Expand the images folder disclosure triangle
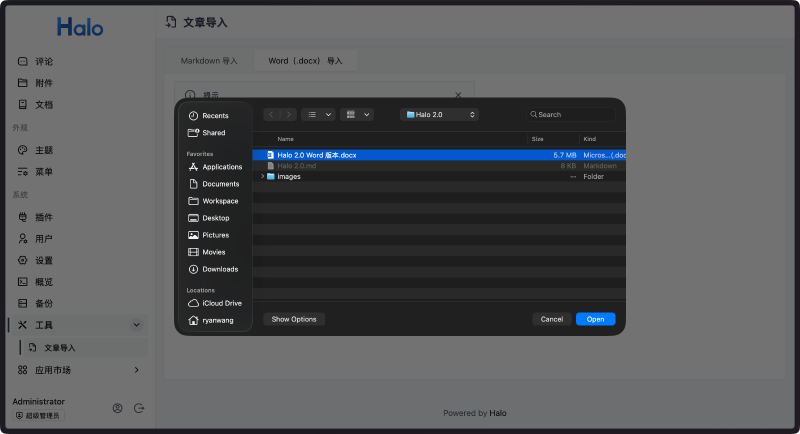800x434 pixels. [262, 177]
